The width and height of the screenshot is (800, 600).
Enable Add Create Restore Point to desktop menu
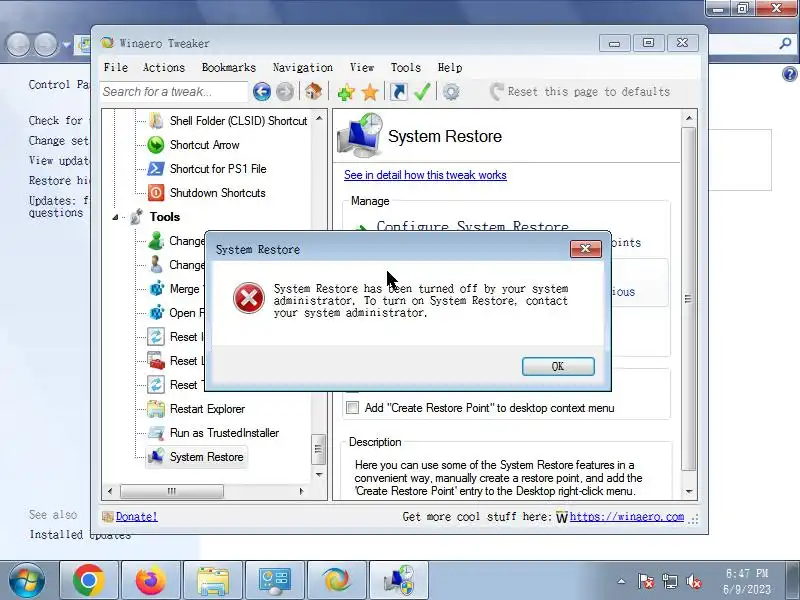(352, 408)
